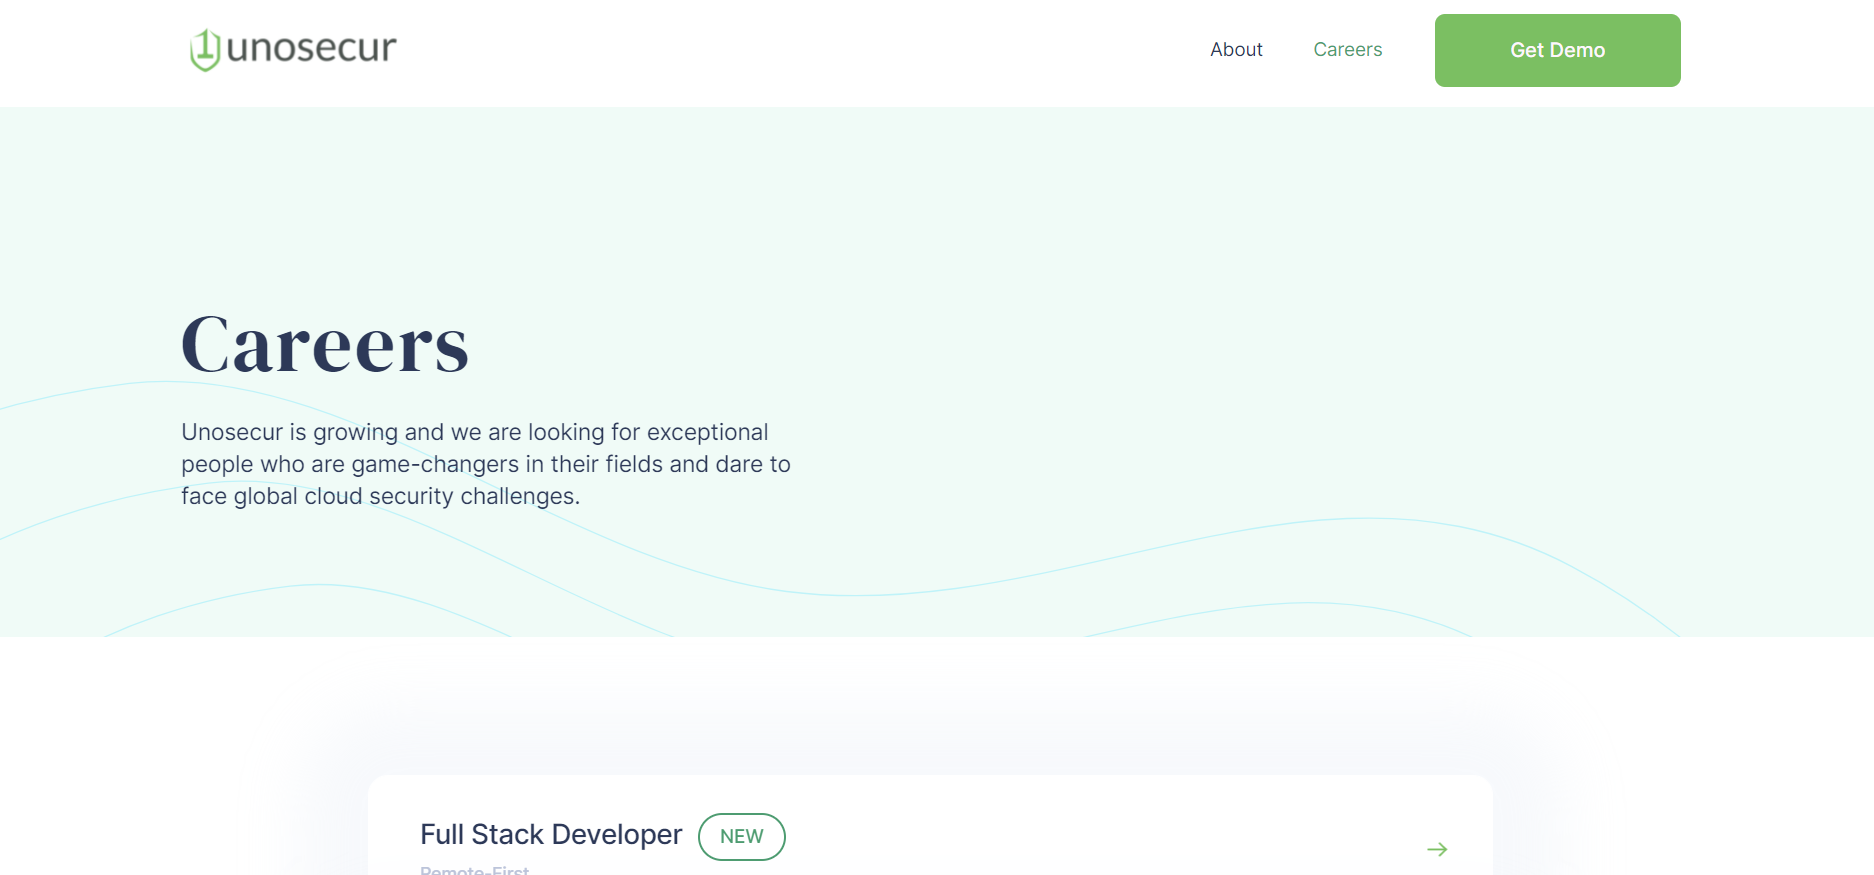Open the Full Stack Developer job title
This screenshot has width=1874, height=875.
550,834
